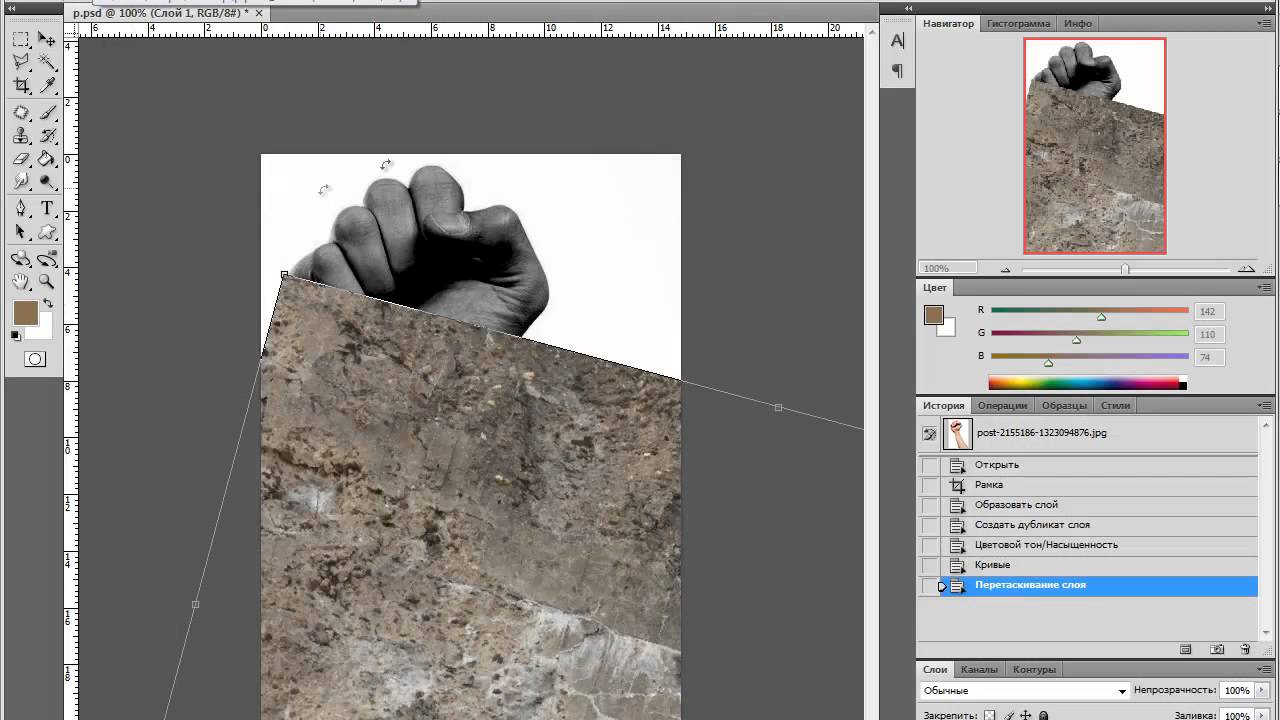
Task: Switch to Каналы tab
Action: pyautogui.click(x=978, y=669)
